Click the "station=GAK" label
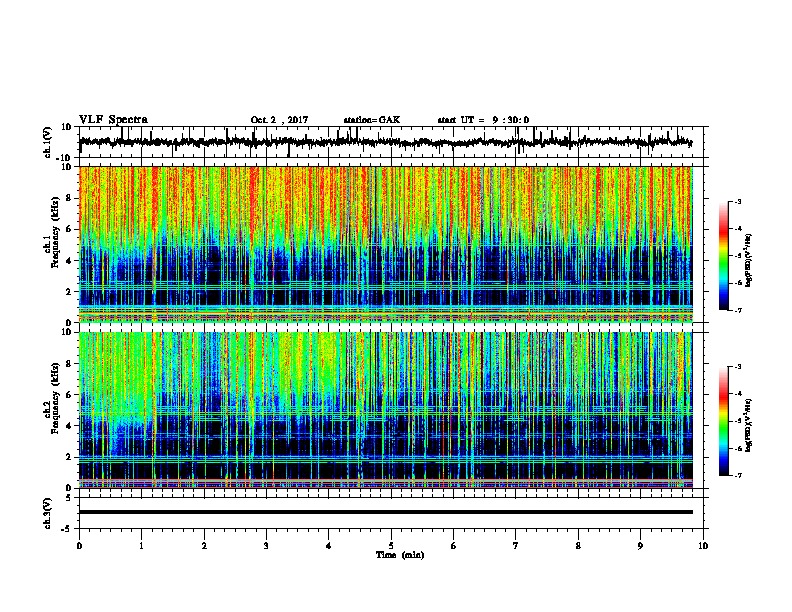Screen dimensions: 792x612 [372, 120]
